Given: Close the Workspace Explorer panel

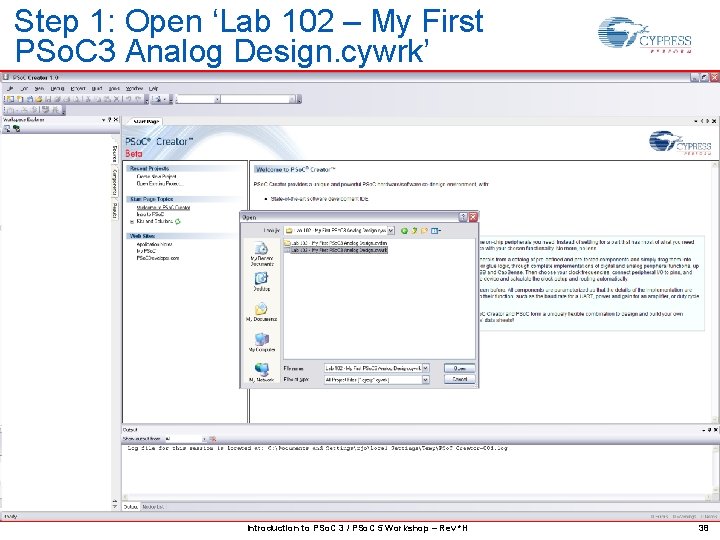Looking at the screenshot, I should point(116,120).
